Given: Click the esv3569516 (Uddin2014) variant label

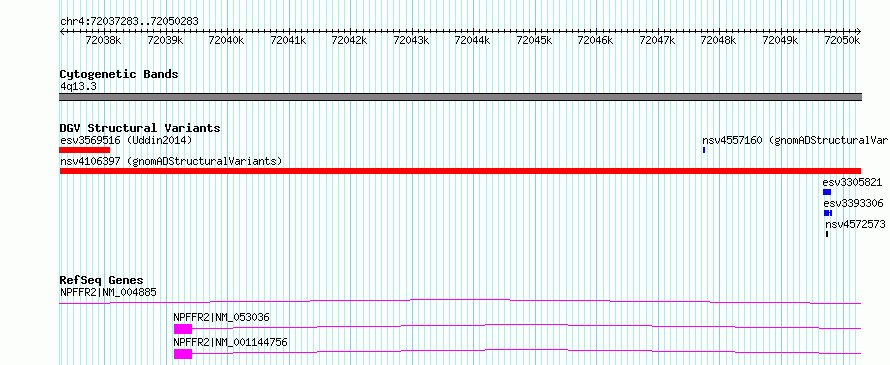Looking at the screenshot, I should tap(126, 140).
